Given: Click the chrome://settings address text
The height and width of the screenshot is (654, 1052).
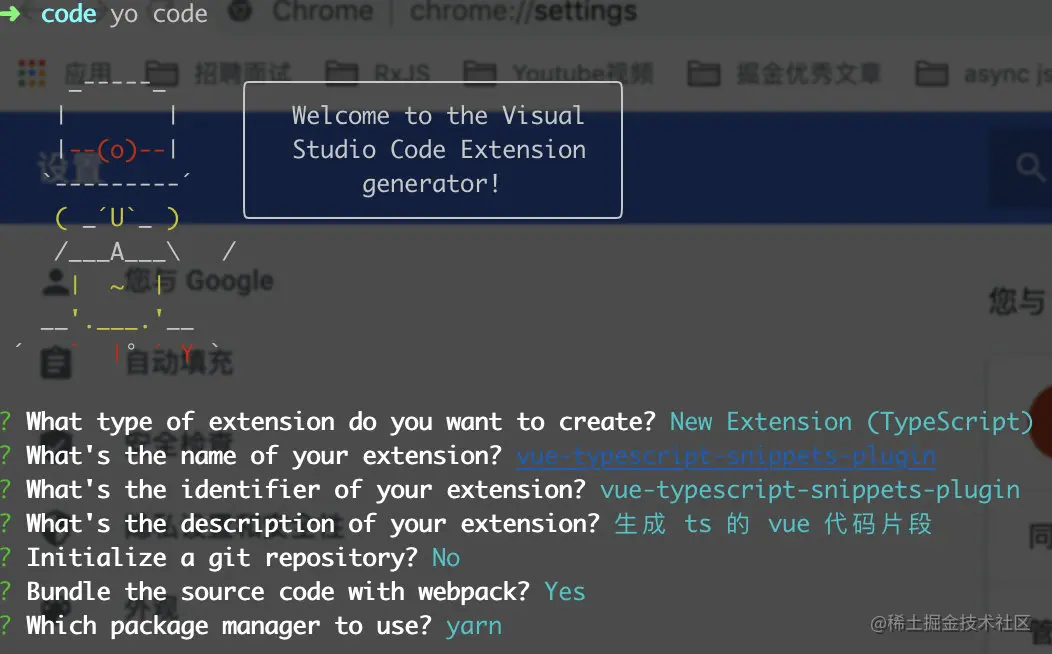Looking at the screenshot, I should point(523,11).
